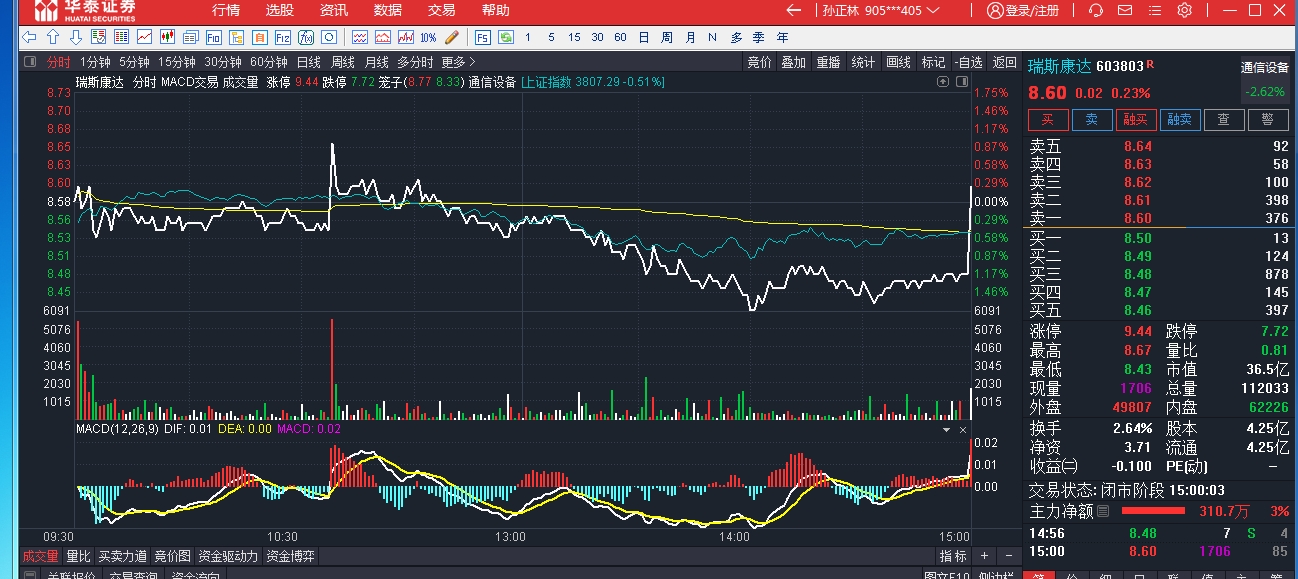
Task: Click the line chart toolbar icon
Action: point(144,37)
